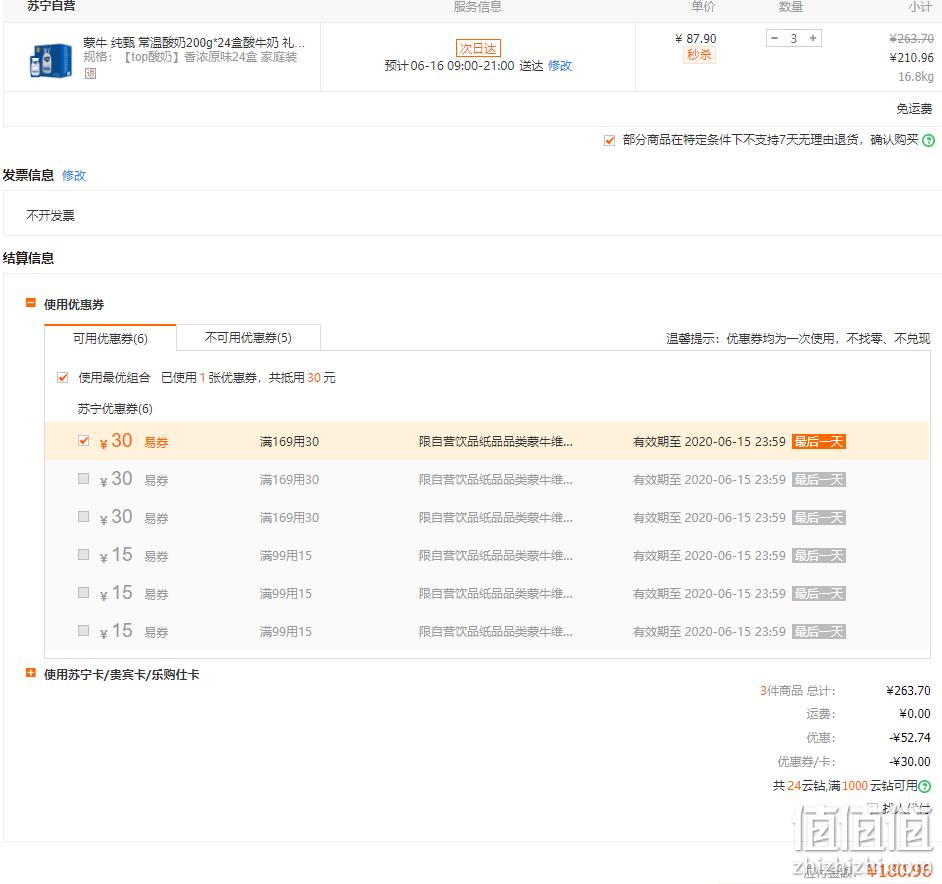Image resolution: width=942 pixels, height=884 pixels.
Task: Click the small 团 icon under product spec
Action: [90, 73]
